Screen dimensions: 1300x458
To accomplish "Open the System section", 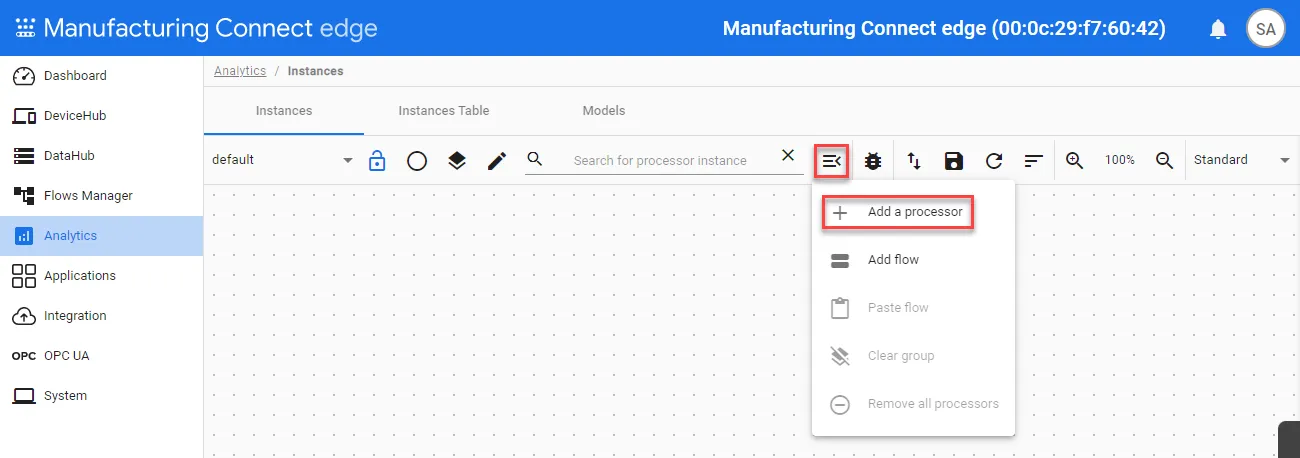I will point(101,396).
